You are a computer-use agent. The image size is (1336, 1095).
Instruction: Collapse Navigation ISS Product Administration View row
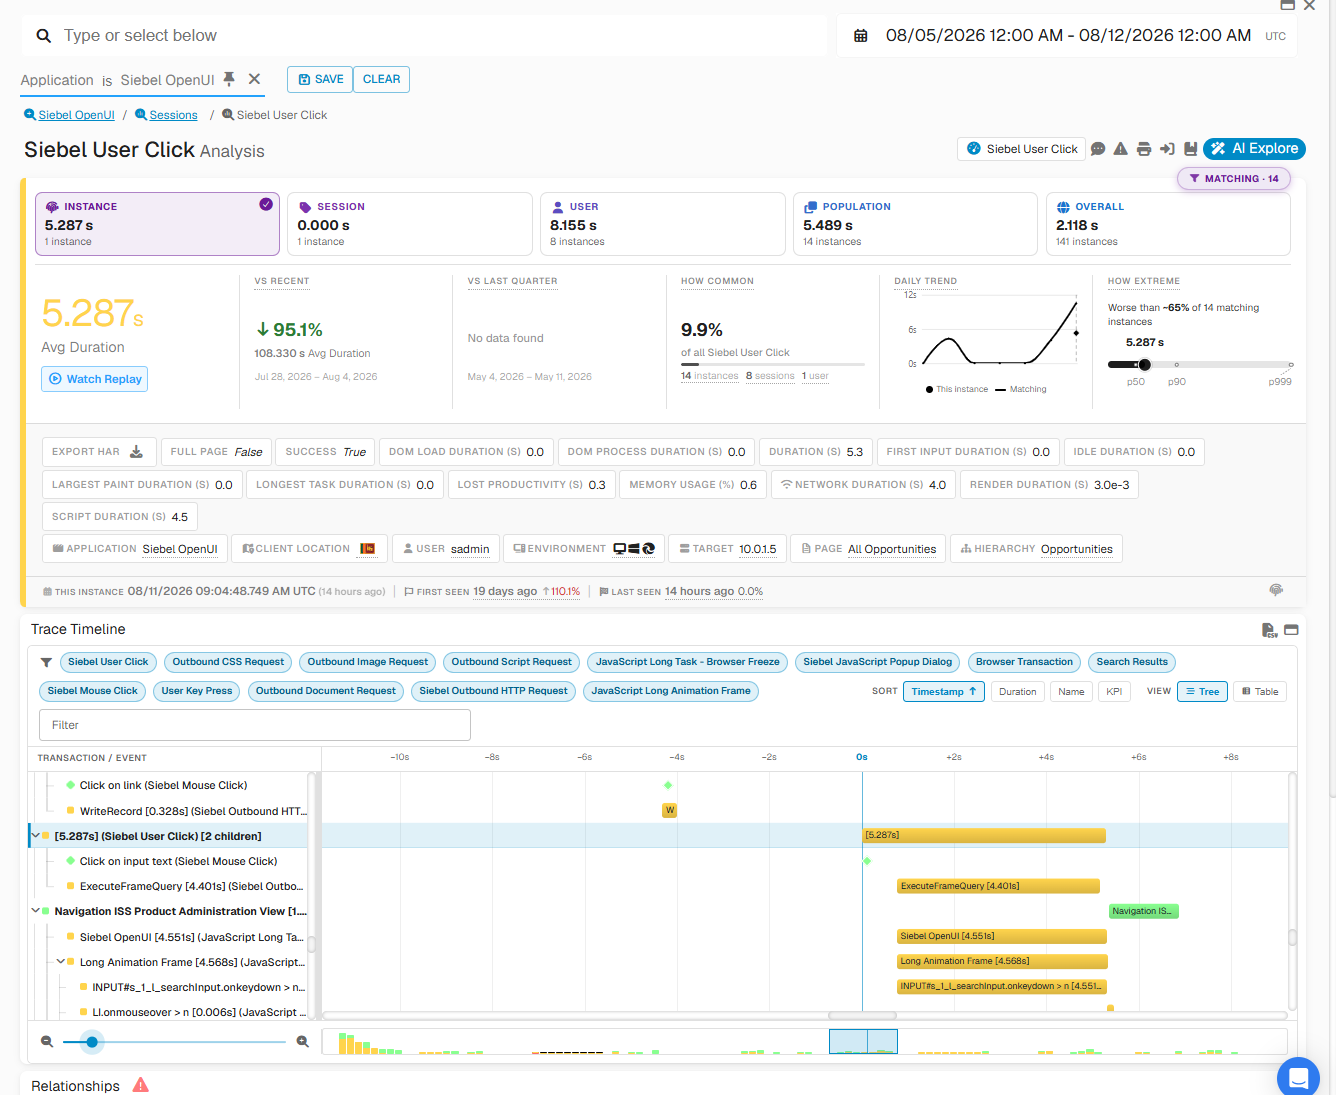(36, 911)
